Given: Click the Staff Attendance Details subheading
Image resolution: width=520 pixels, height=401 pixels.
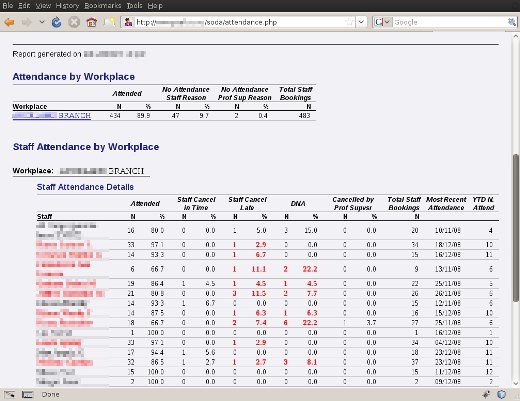Looking at the screenshot, I should point(85,187).
